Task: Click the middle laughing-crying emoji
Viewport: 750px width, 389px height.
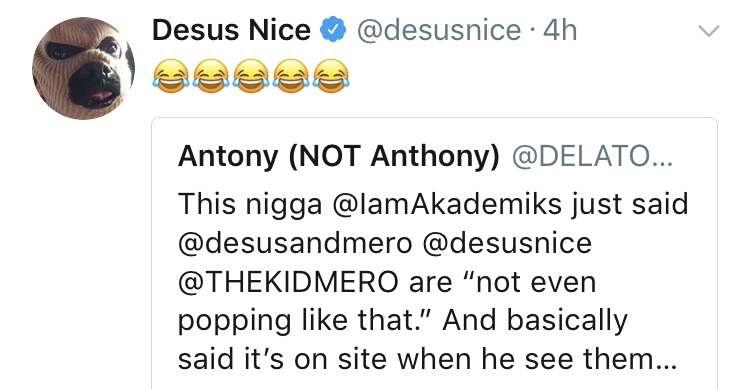Action: tap(251, 76)
